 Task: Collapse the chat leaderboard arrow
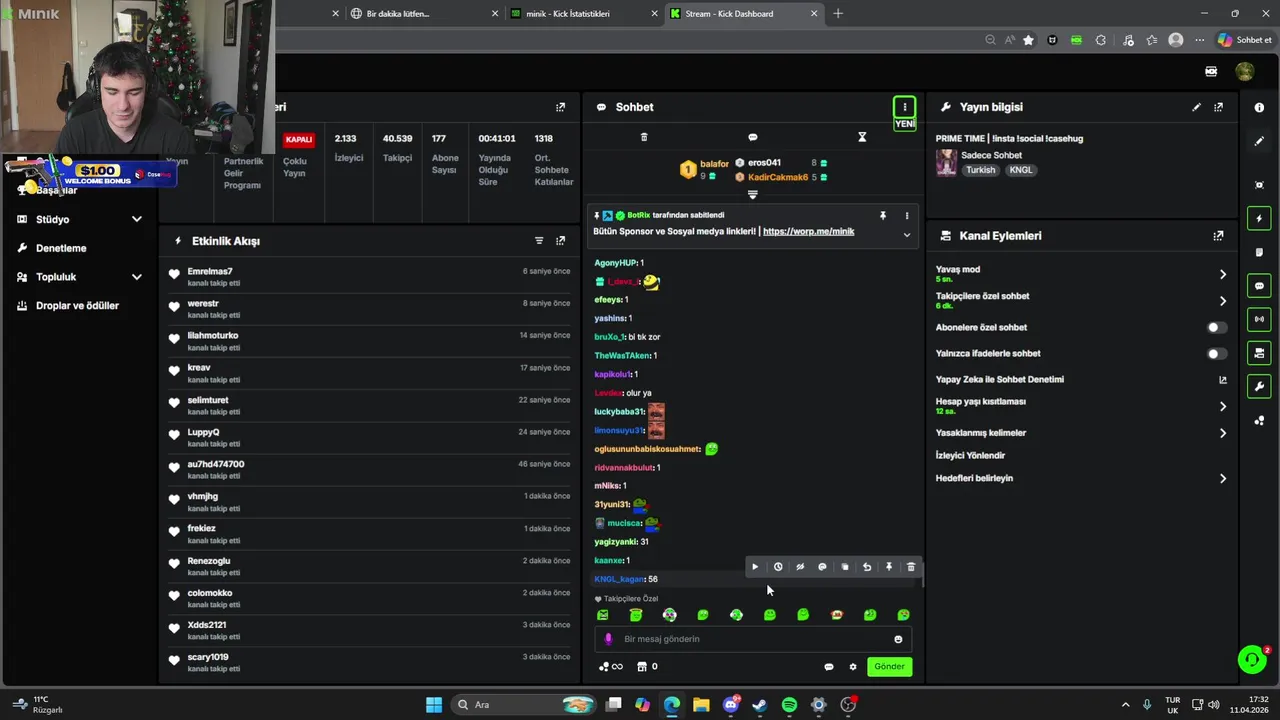[753, 195]
